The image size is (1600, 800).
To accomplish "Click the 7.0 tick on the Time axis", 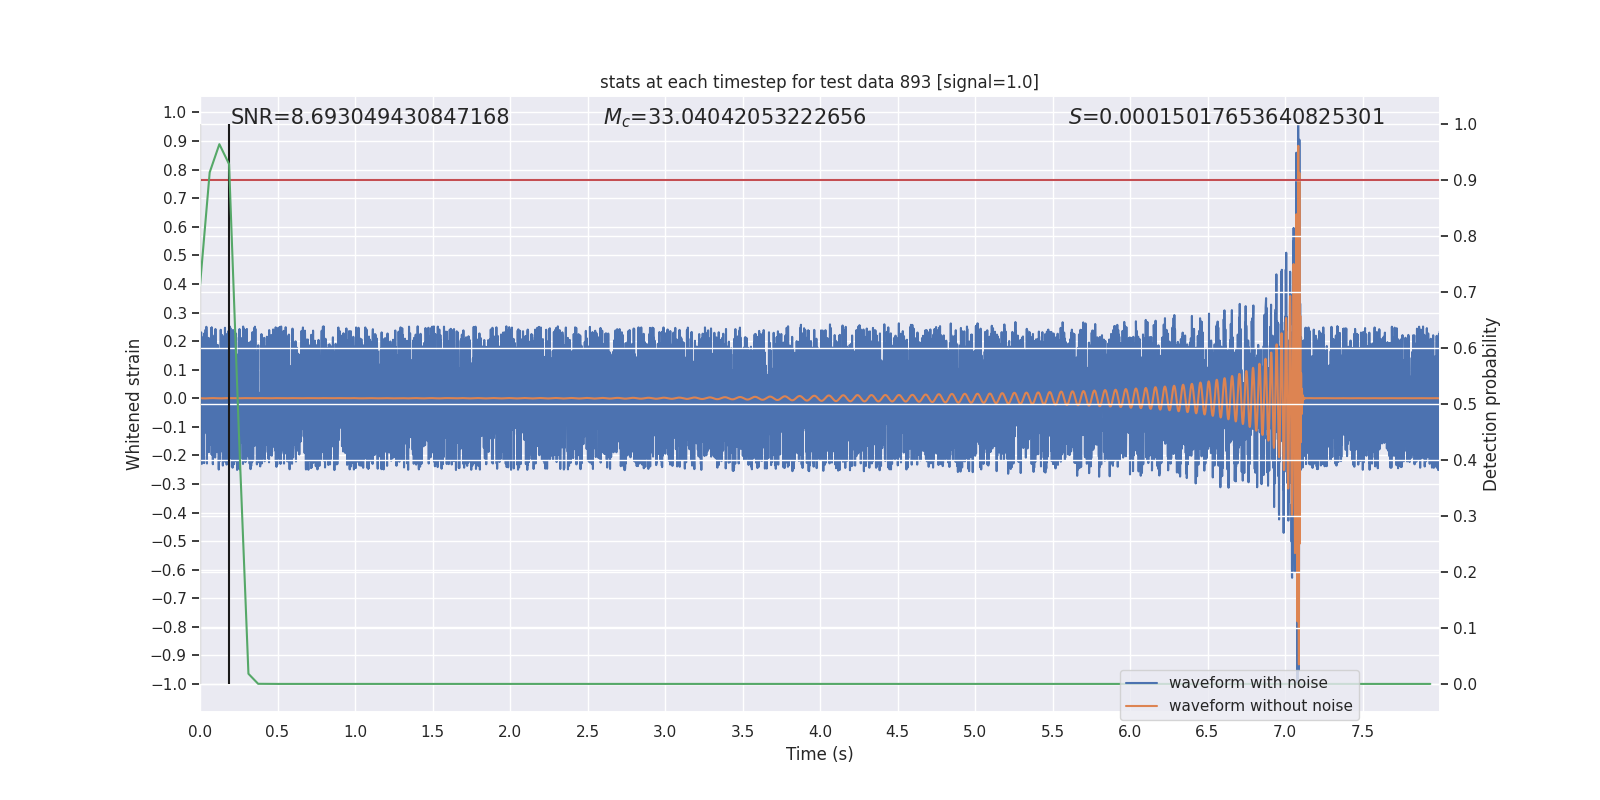I will coord(1285,732).
